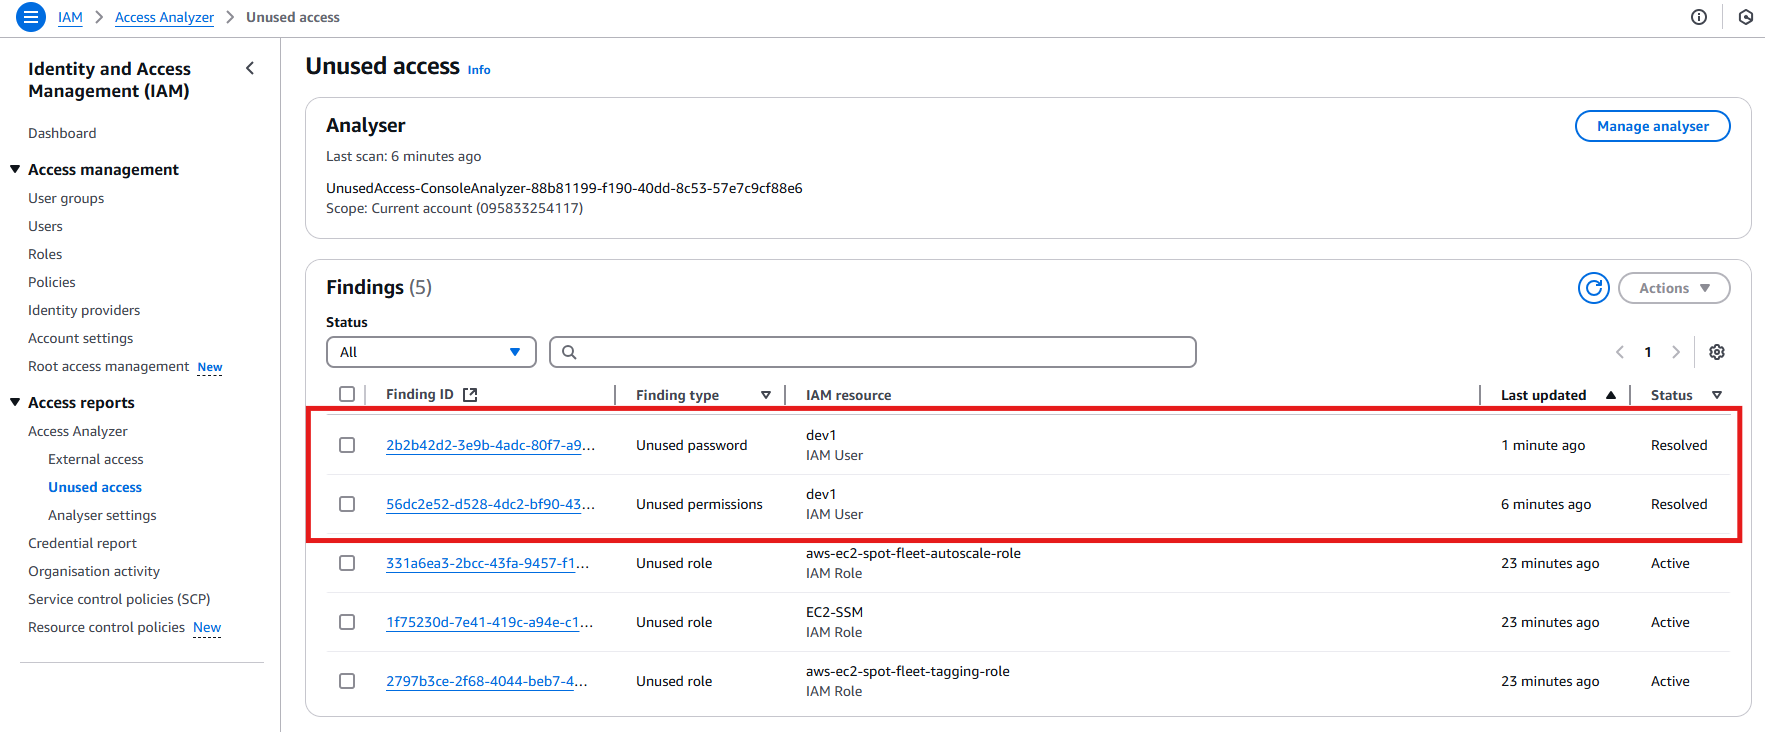Open Analyser settings in sidebar
This screenshot has width=1765, height=732.
[x=102, y=515]
